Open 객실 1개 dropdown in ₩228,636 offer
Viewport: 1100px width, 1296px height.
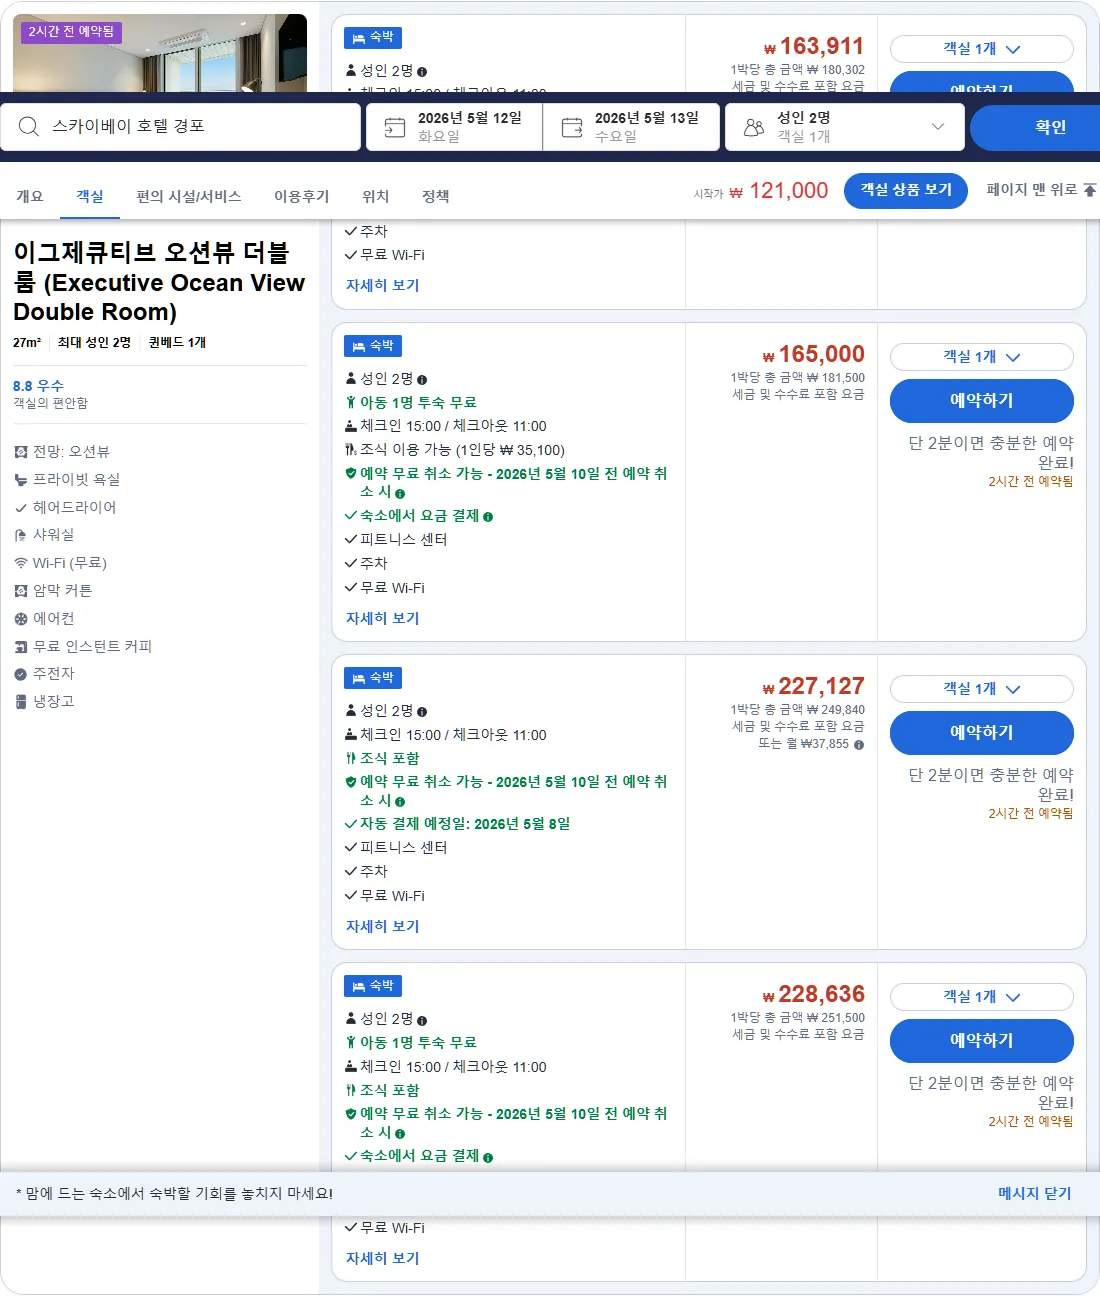click(982, 997)
